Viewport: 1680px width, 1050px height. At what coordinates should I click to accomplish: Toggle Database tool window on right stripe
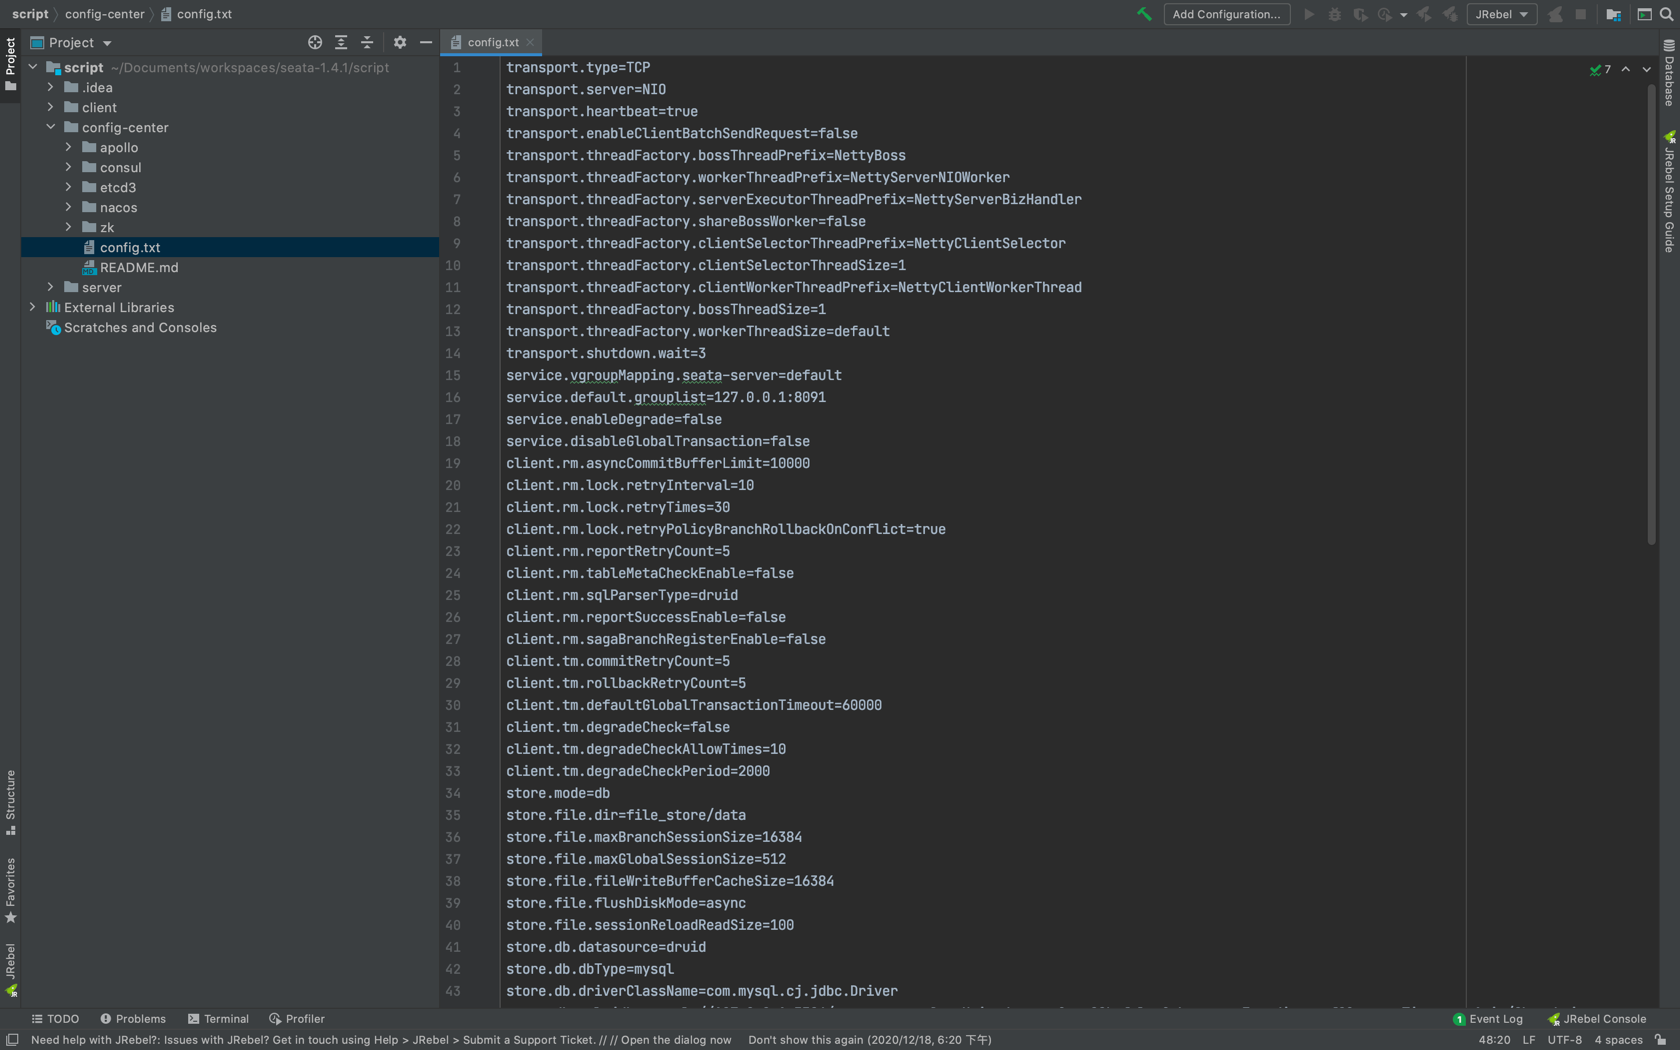[1669, 73]
